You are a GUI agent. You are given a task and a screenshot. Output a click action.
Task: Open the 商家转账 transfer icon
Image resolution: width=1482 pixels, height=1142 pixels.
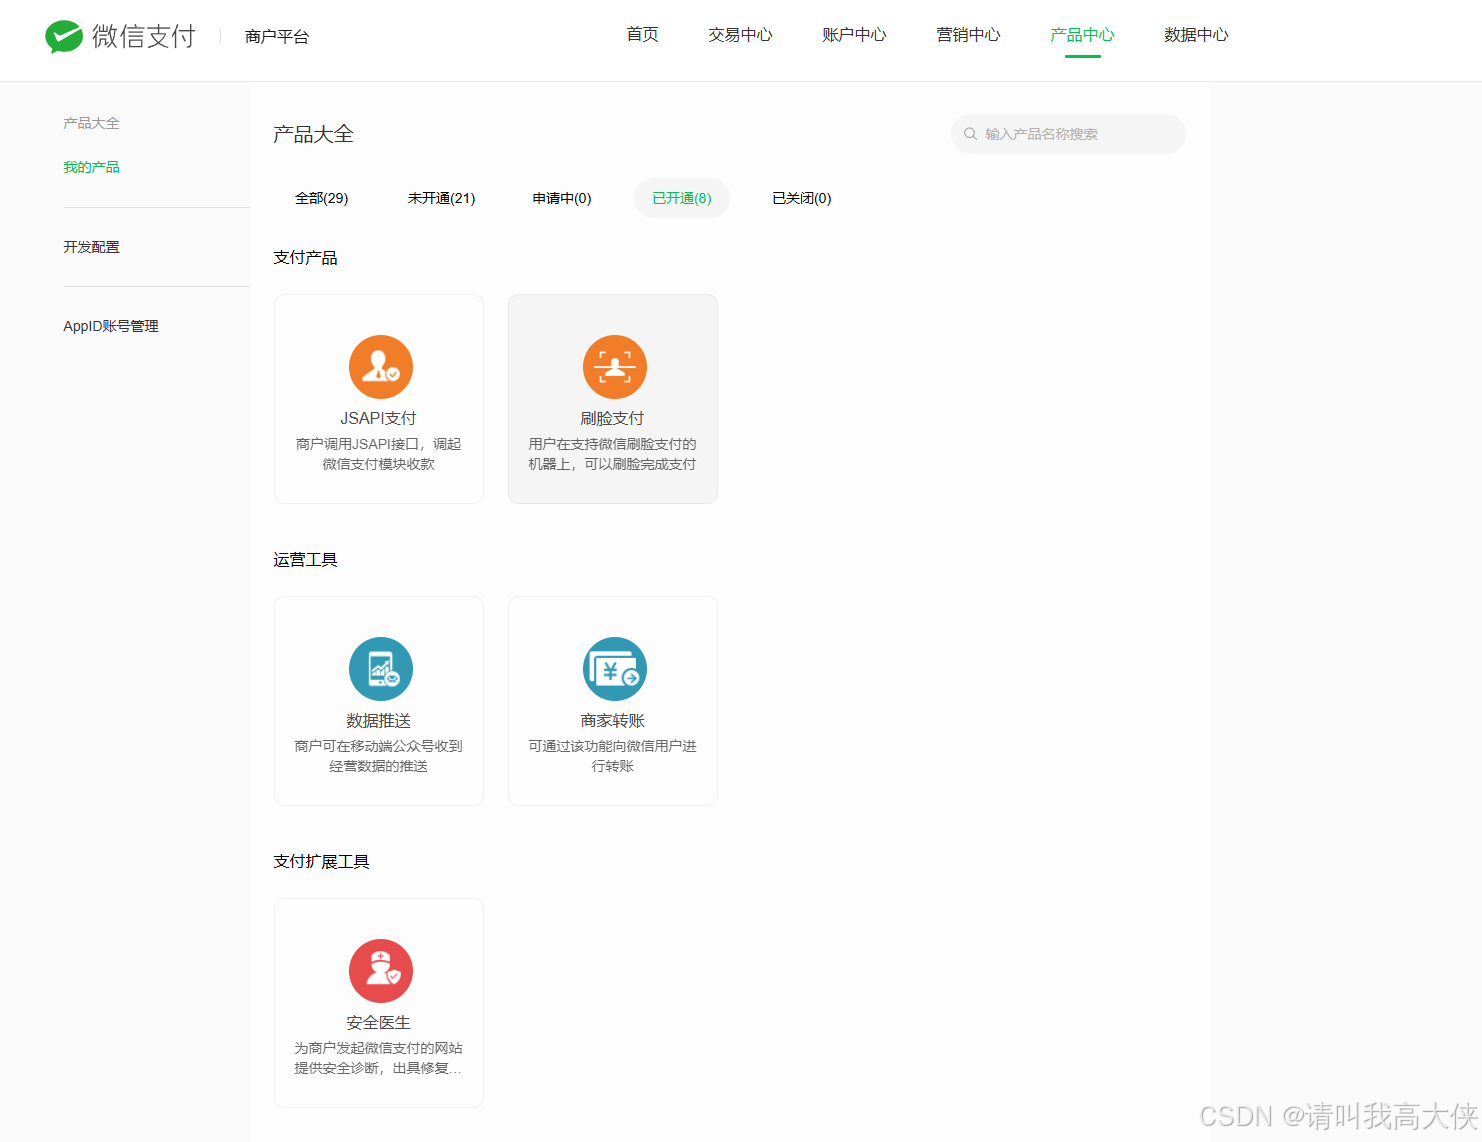click(615, 669)
